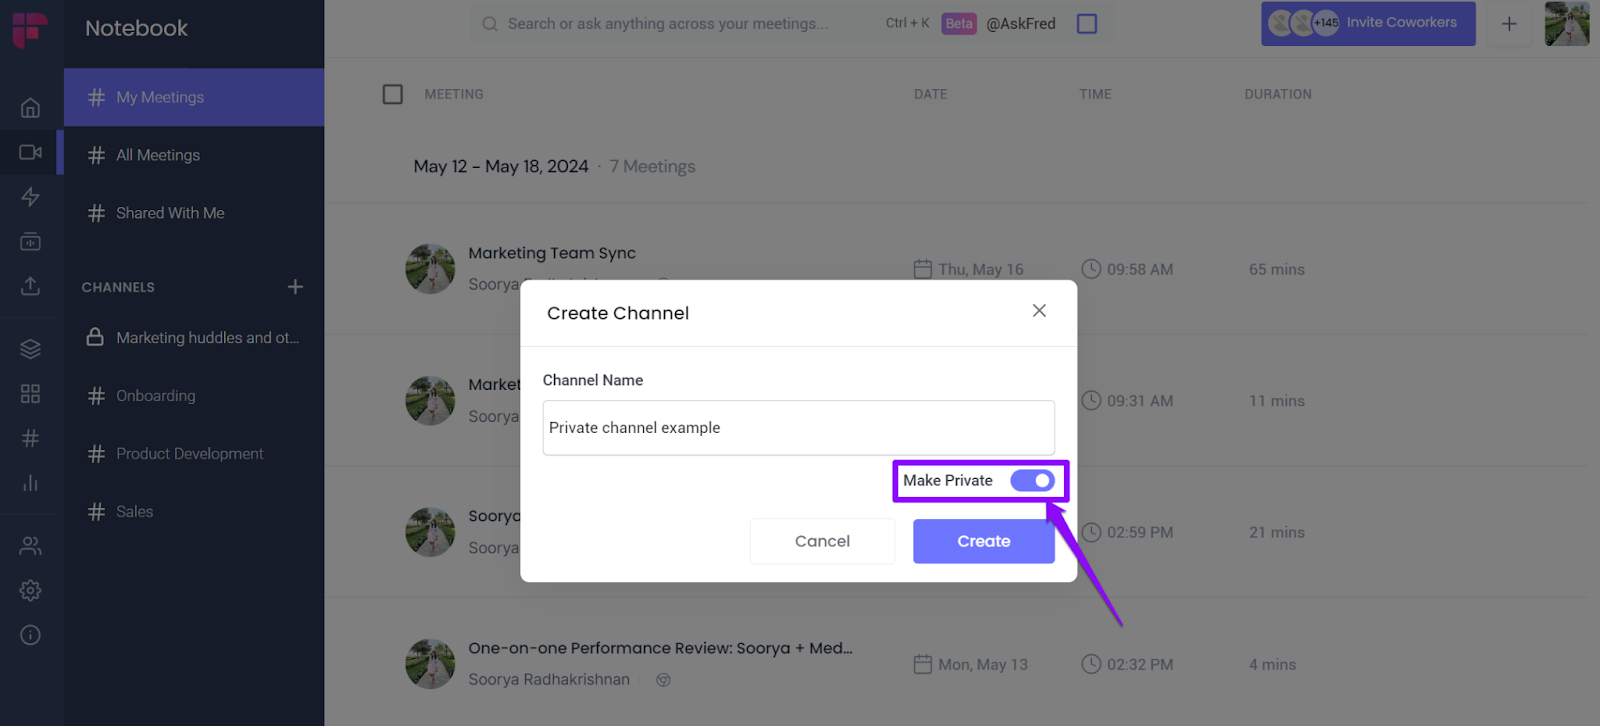Check the select-all meetings checkbox

(x=393, y=94)
